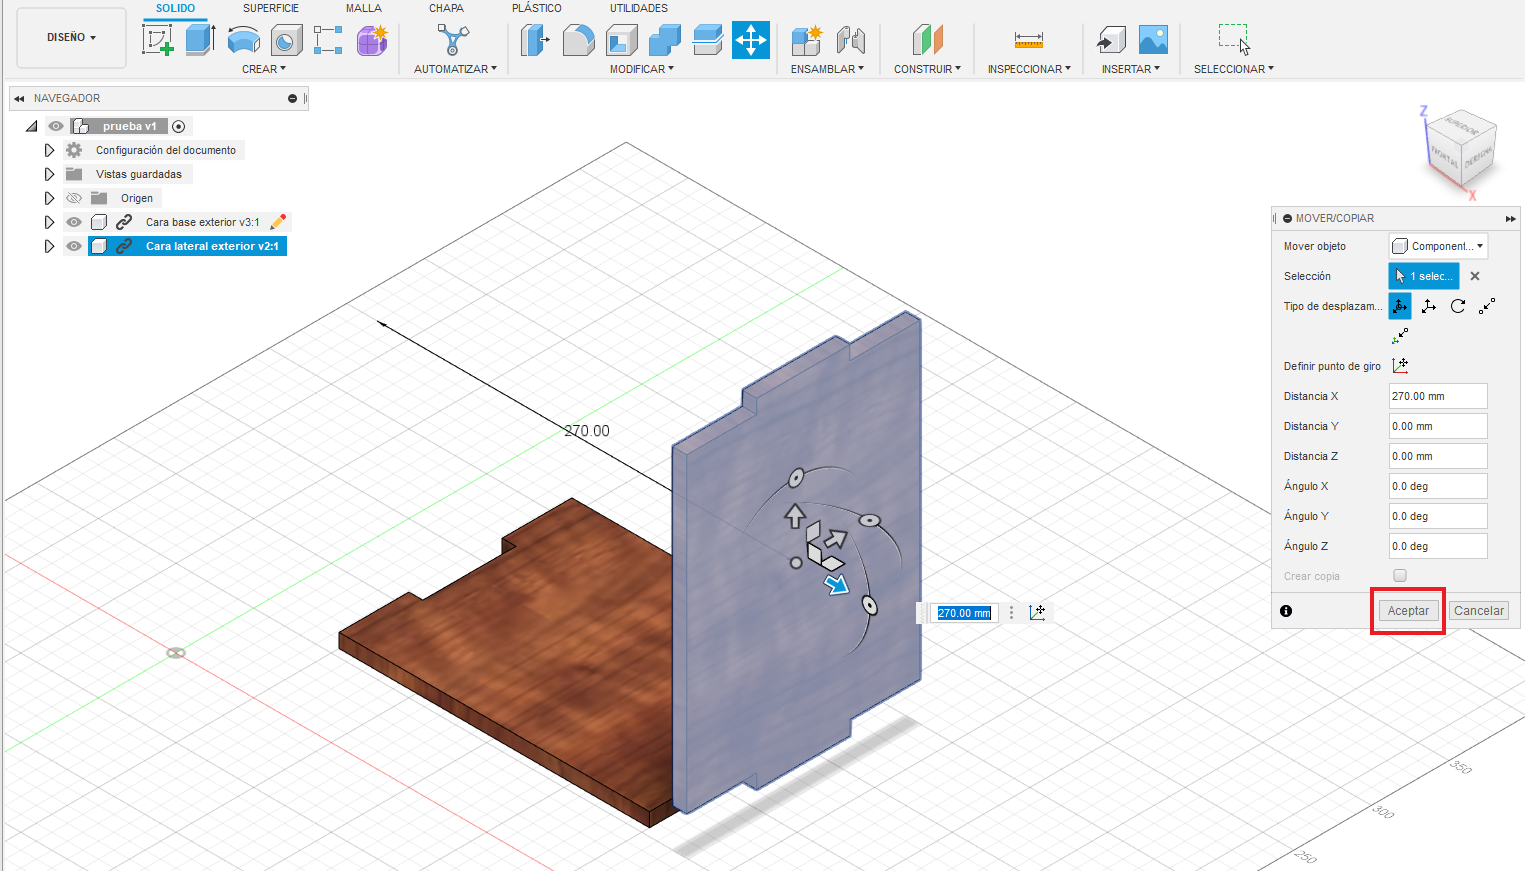
Task: Choose the Shell tool
Action: pyautogui.click(x=622, y=40)
